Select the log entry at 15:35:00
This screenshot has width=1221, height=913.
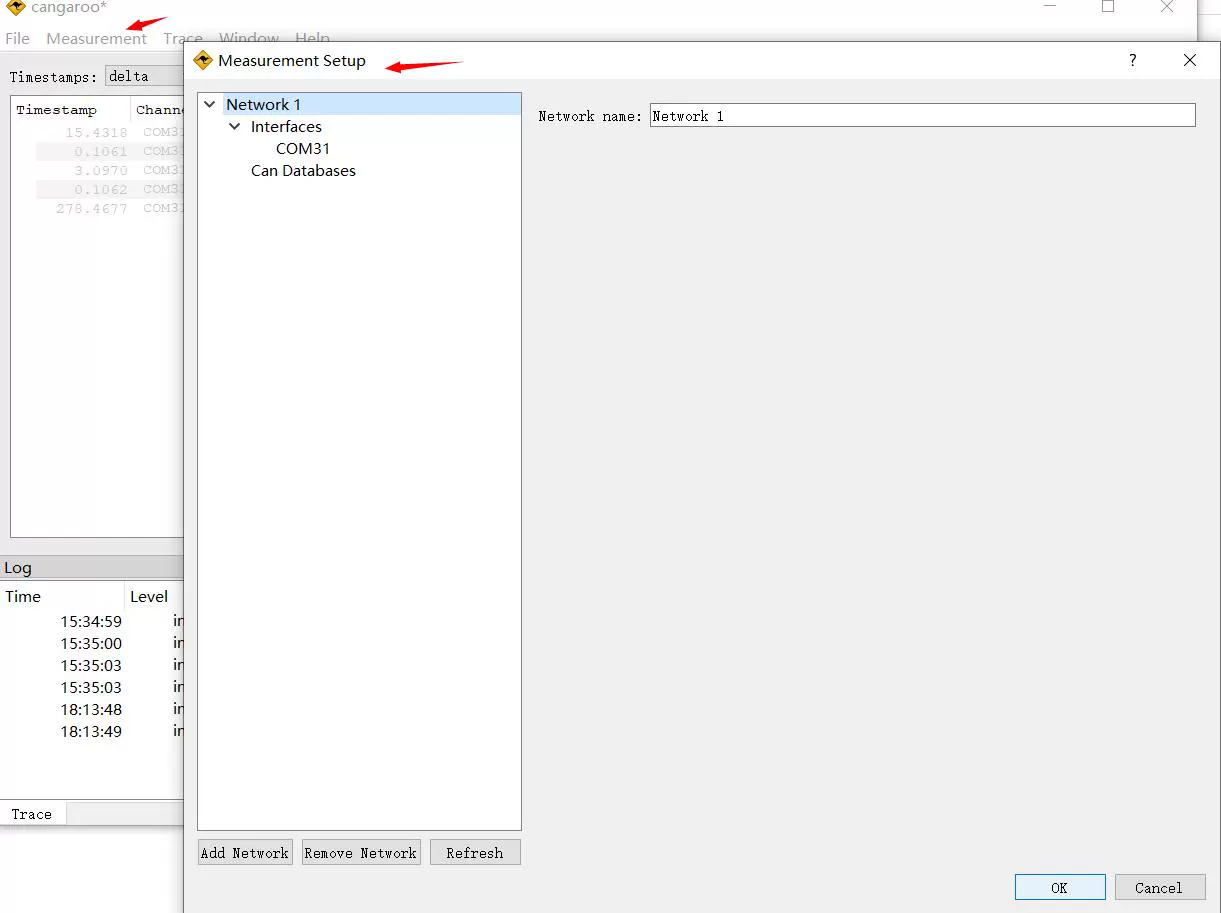click(x=92, y=643)
